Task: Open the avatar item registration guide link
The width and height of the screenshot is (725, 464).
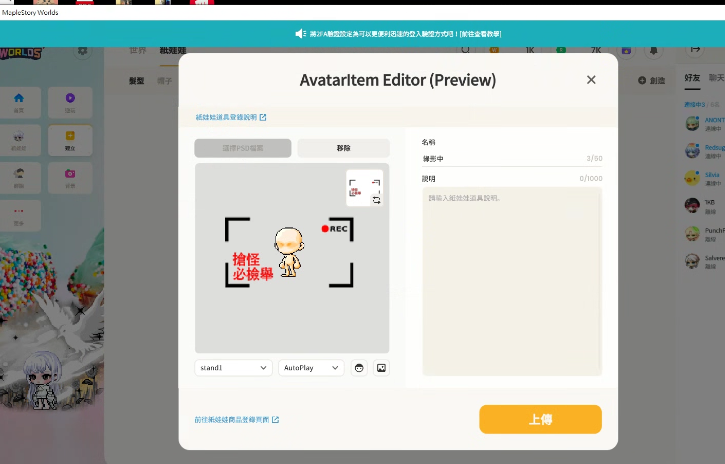Action: 231,117
